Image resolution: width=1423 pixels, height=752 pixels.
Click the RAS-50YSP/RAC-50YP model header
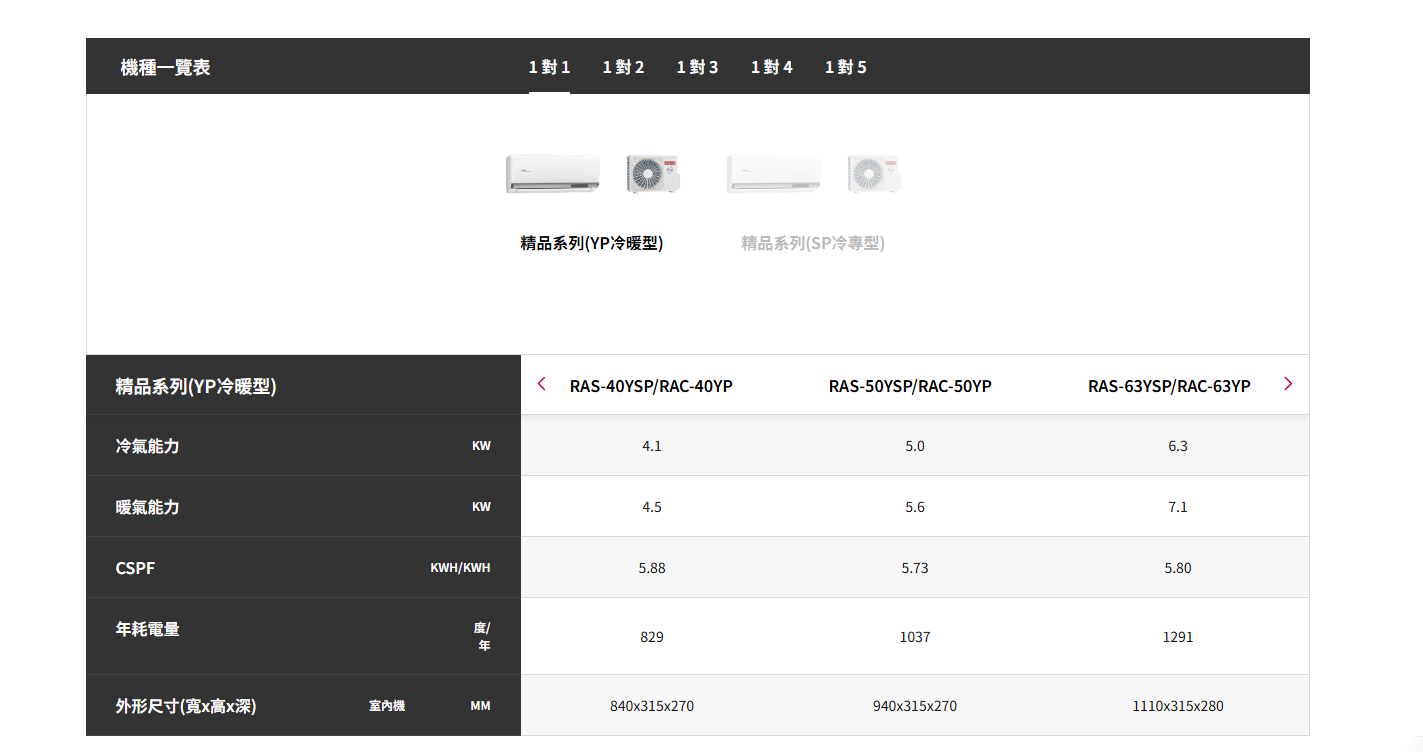tap(910, 386)
